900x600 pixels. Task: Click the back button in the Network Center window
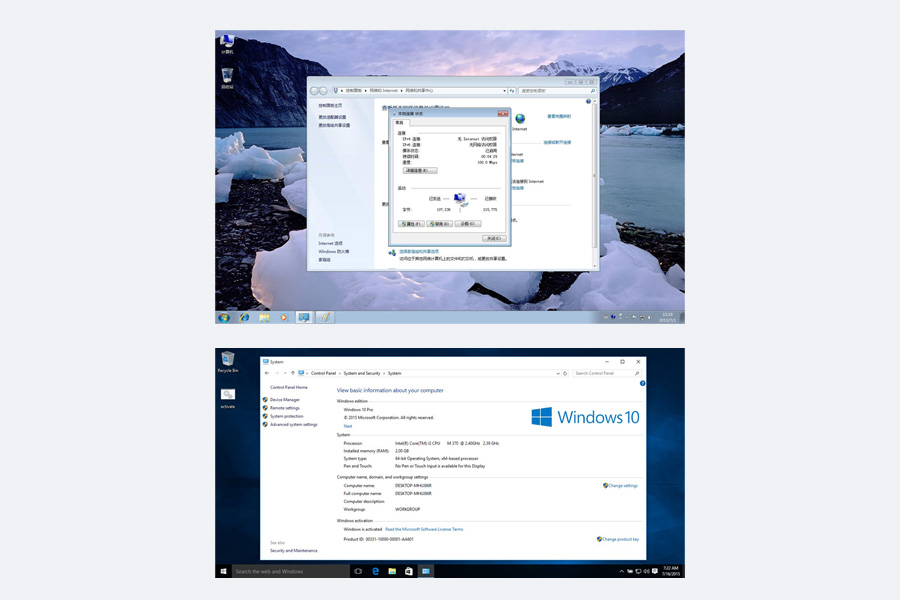(315, 91)
